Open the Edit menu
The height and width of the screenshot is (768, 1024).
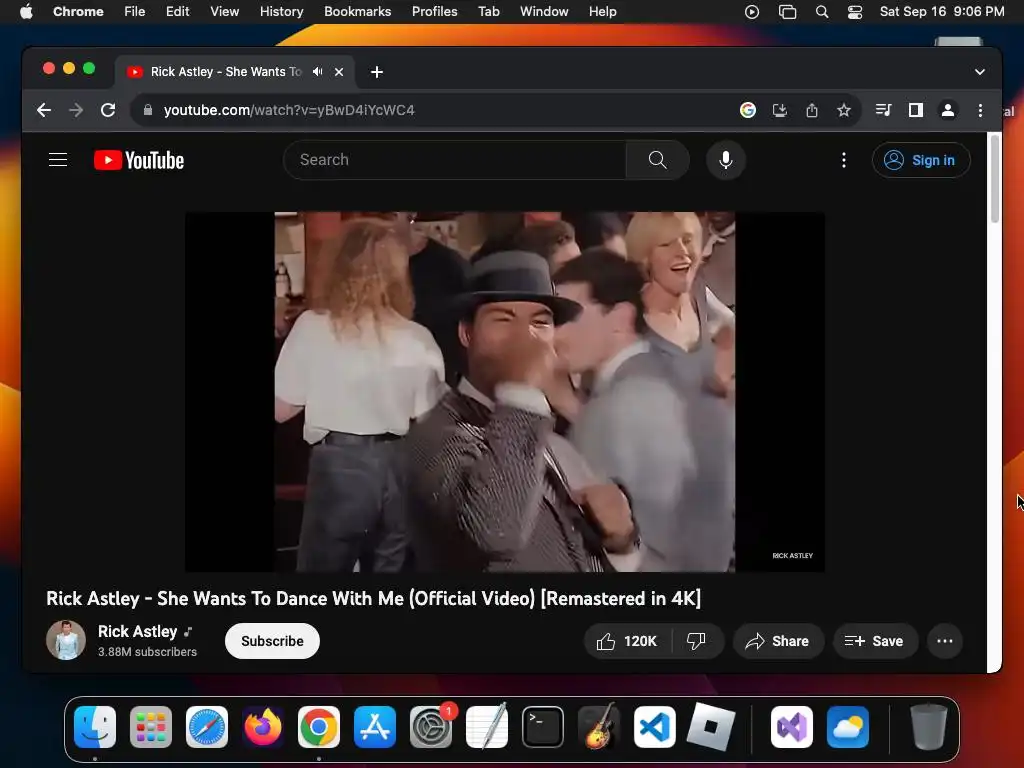[x=178, y=12]
